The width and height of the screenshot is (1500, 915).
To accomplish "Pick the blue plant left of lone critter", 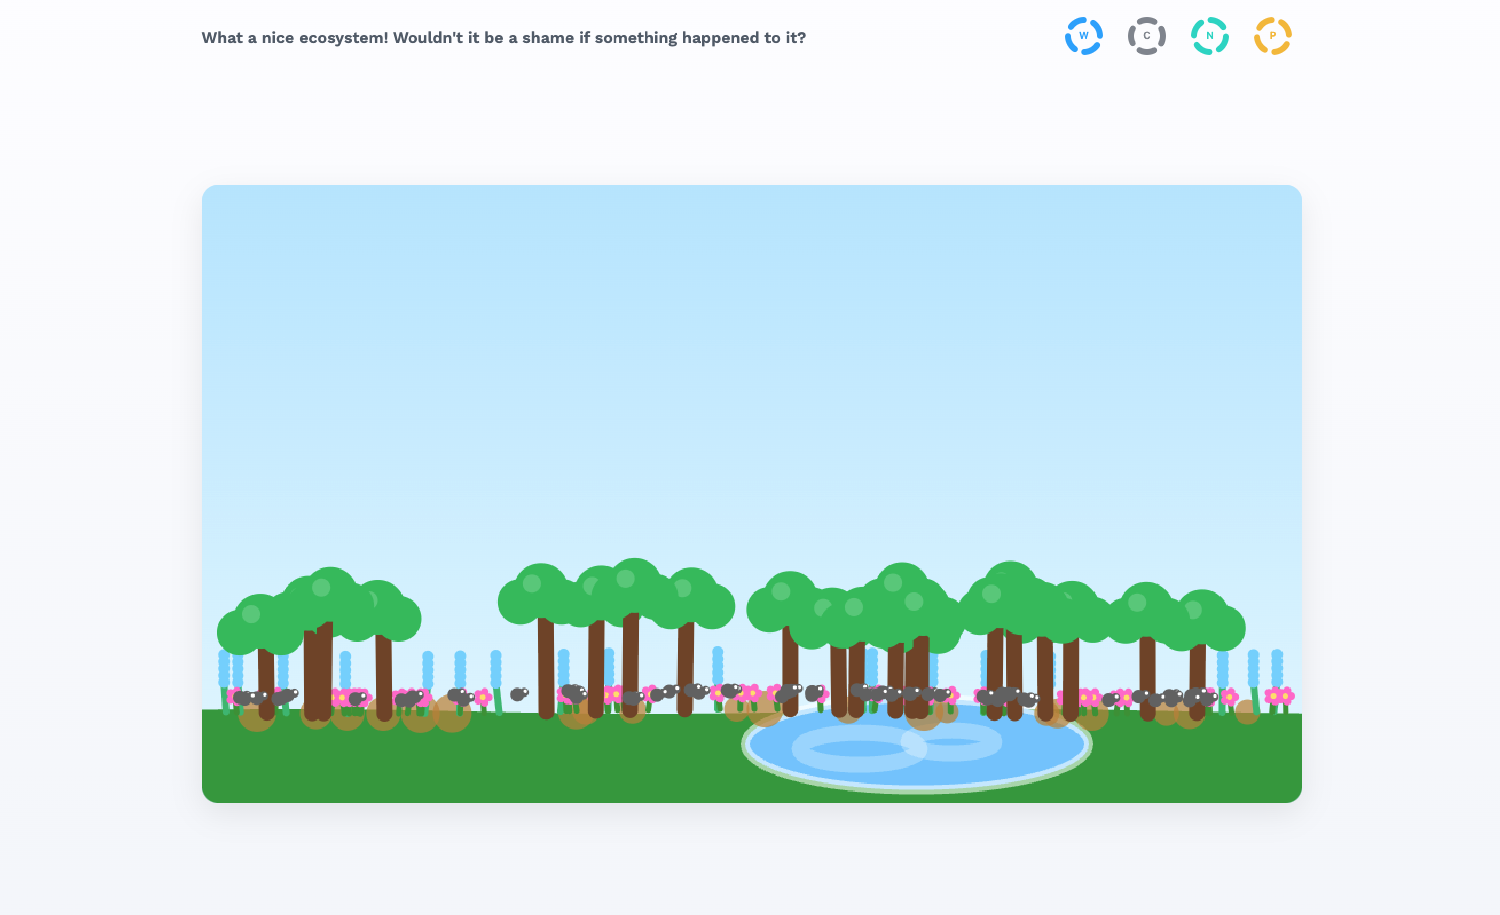I will [496, 672].
